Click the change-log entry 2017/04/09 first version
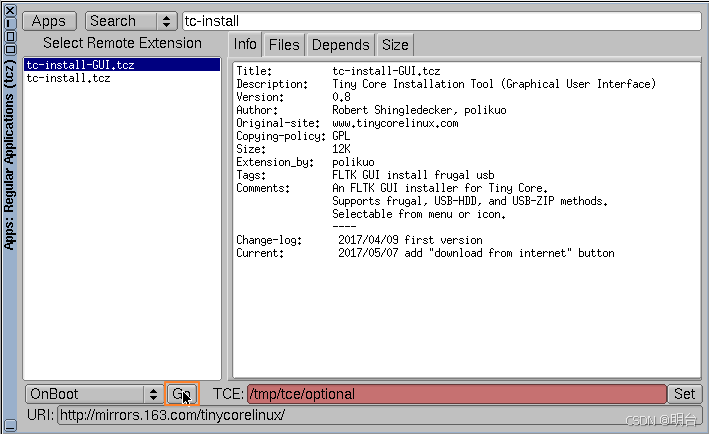The image size is (709, 434). (410, 240)
